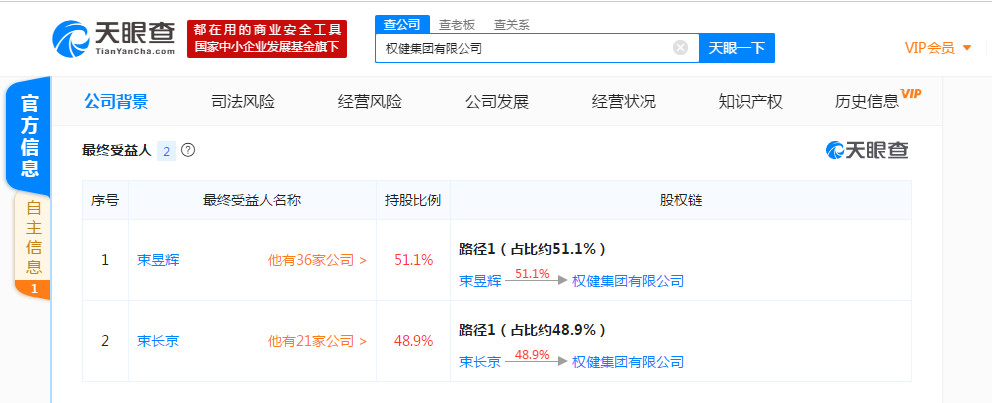992x403 pixels.
Task: Switch to the 查老板 search tab
Action: (x=457, y=25)
